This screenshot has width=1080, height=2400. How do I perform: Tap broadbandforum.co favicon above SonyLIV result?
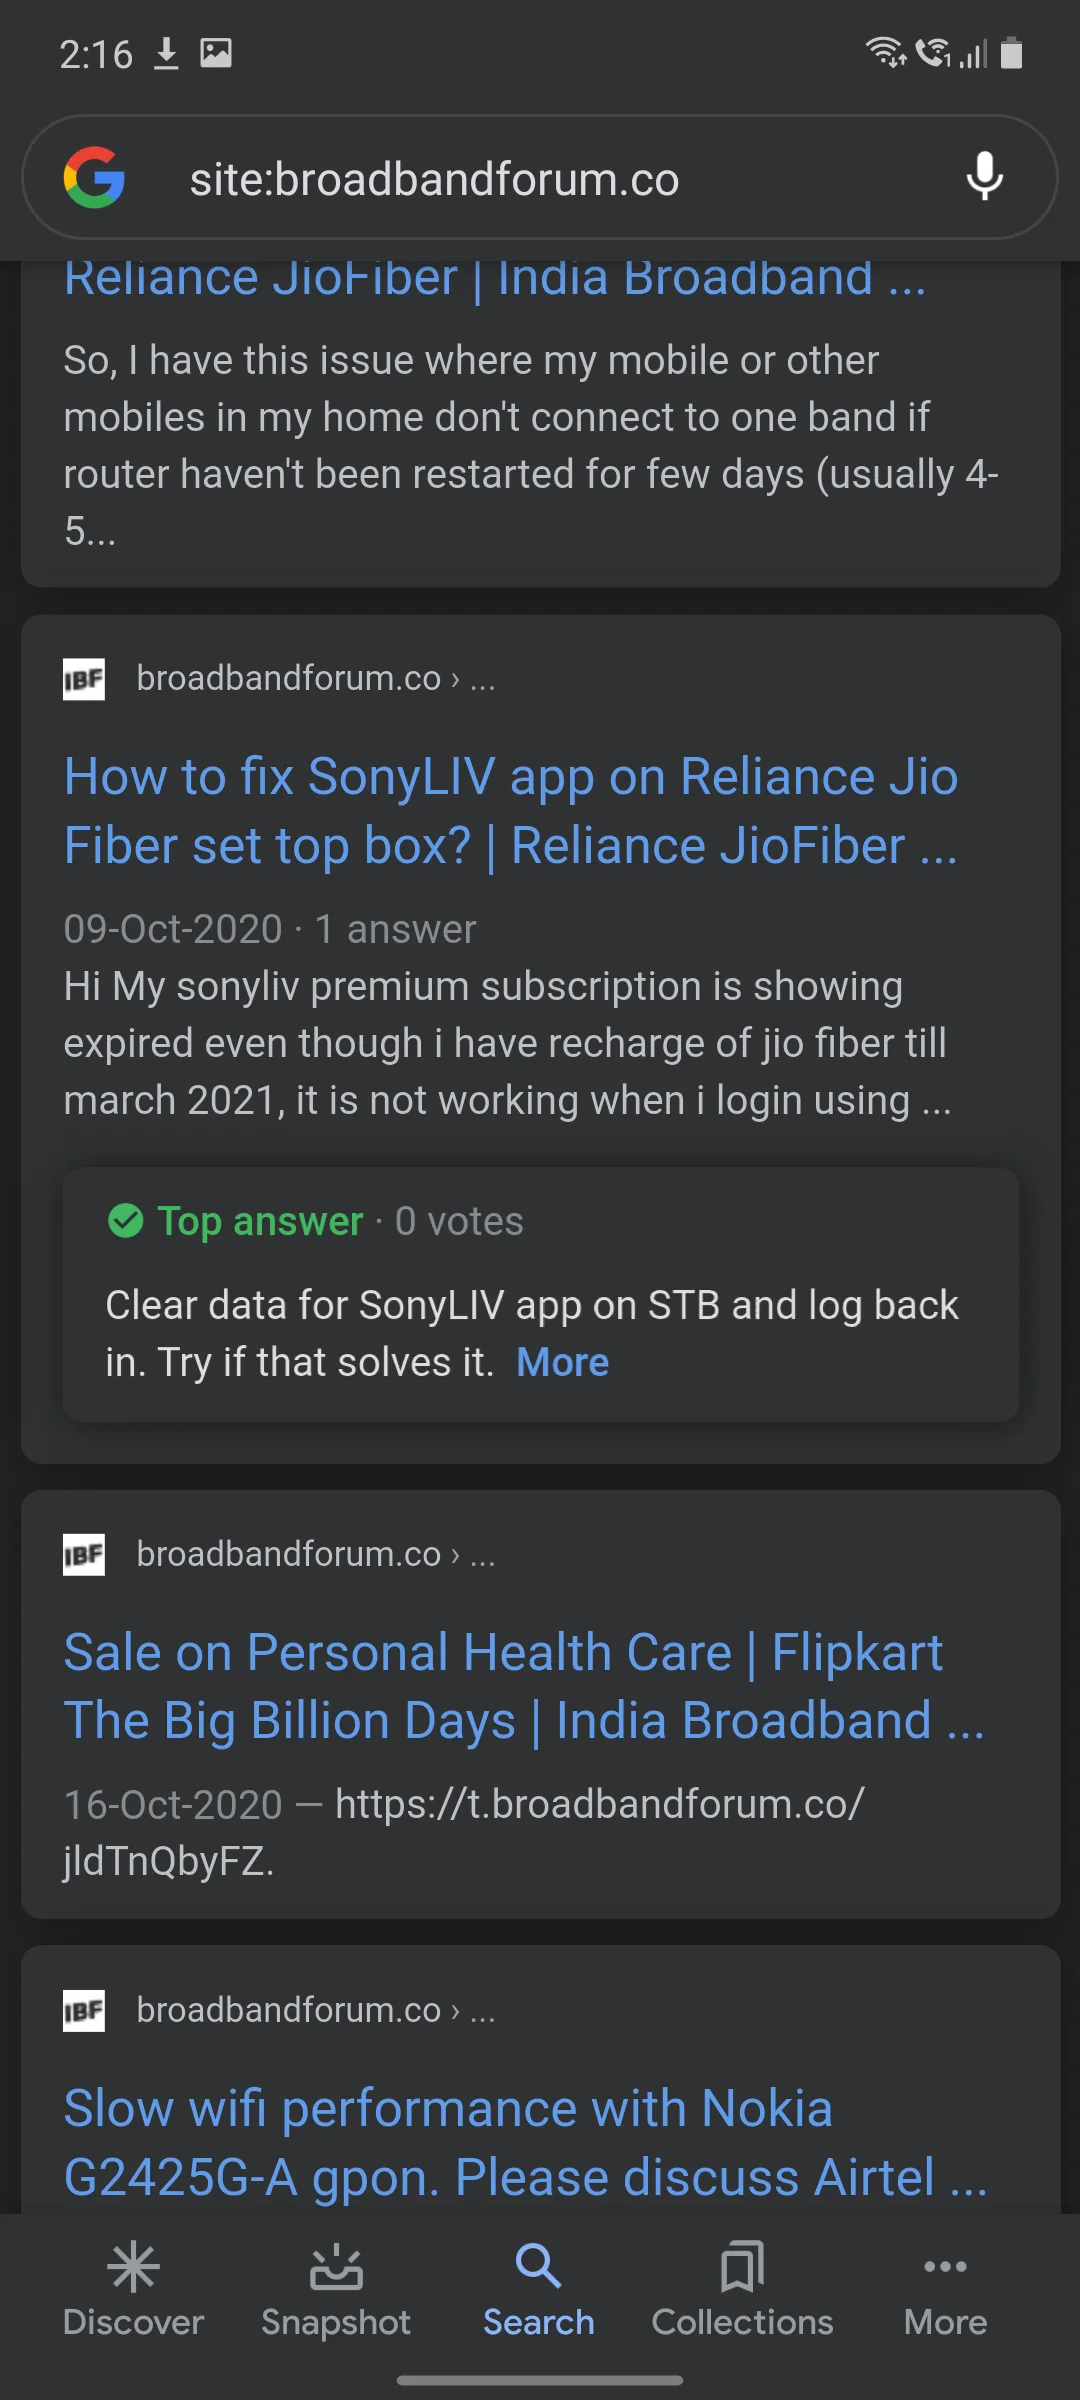pyautogui.click(x=84, y=679)
